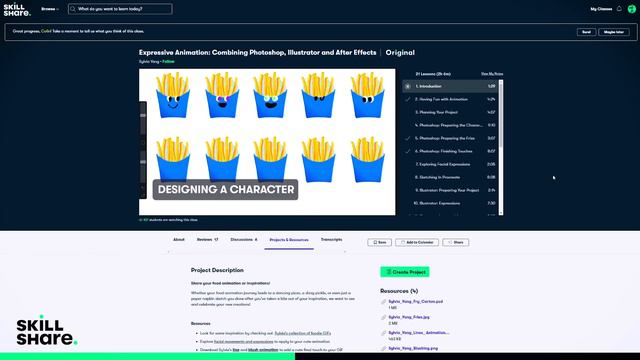Open the notifications bell
This screenshot has height=360, width=640.
click(x=619, y=9)
